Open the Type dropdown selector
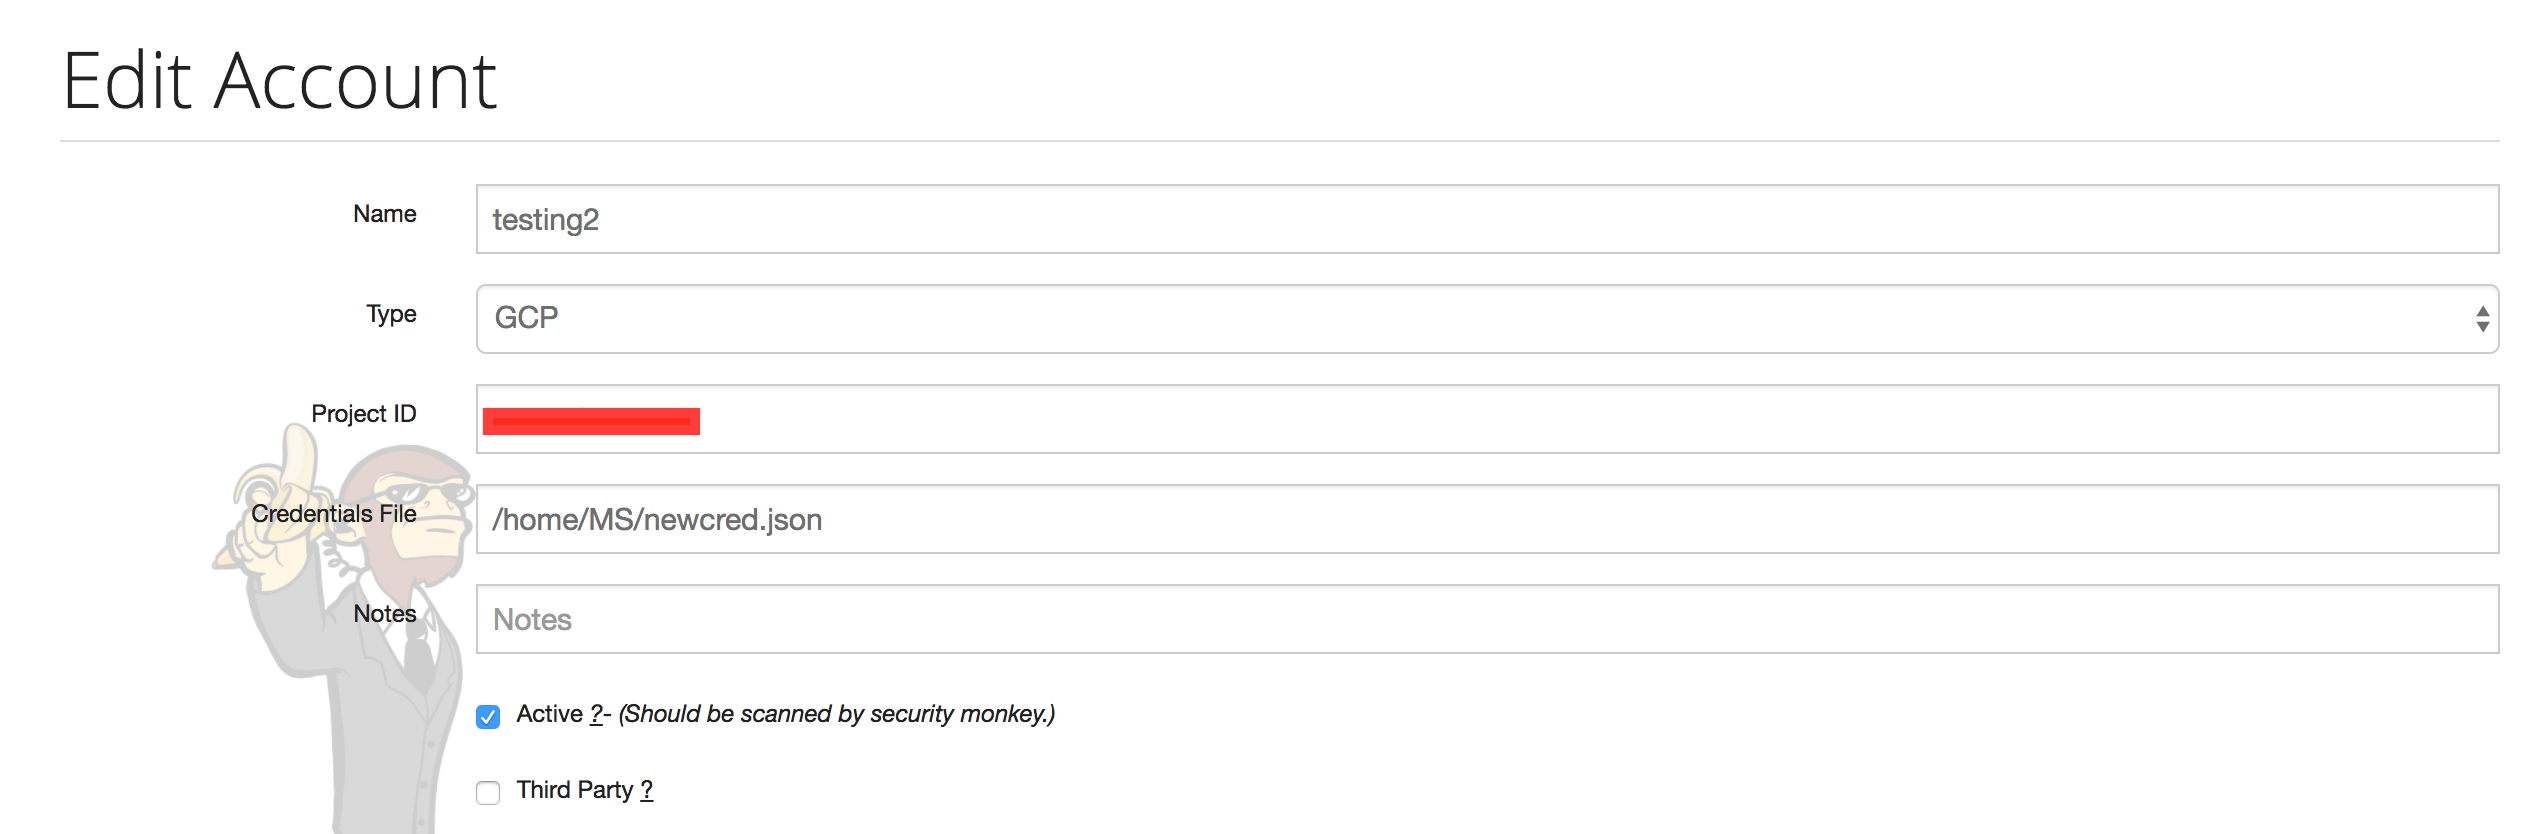 point(1480,318)
